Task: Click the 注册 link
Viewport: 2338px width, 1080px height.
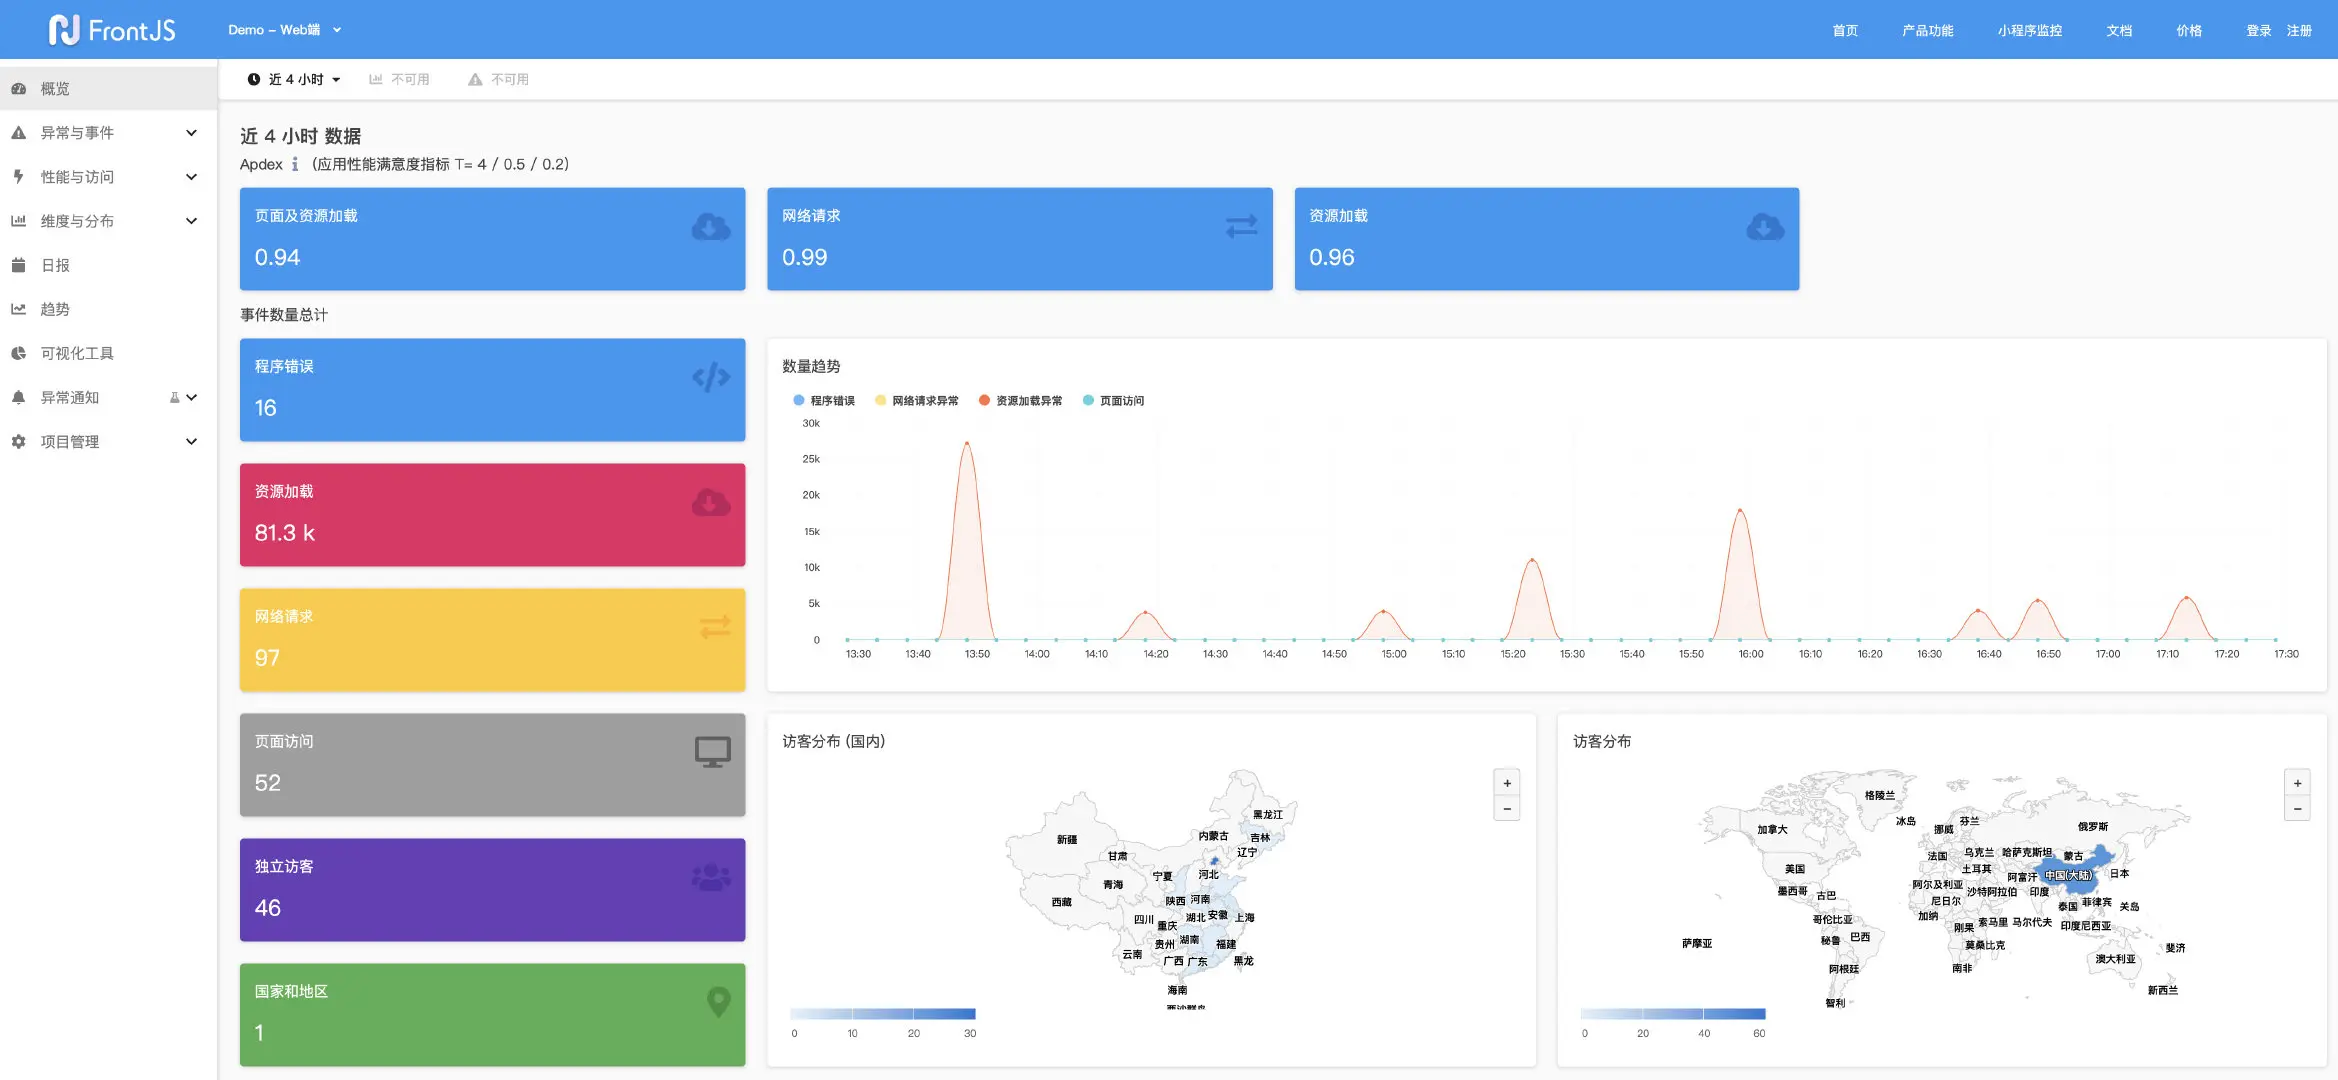Action: [x=2298, y=31]
